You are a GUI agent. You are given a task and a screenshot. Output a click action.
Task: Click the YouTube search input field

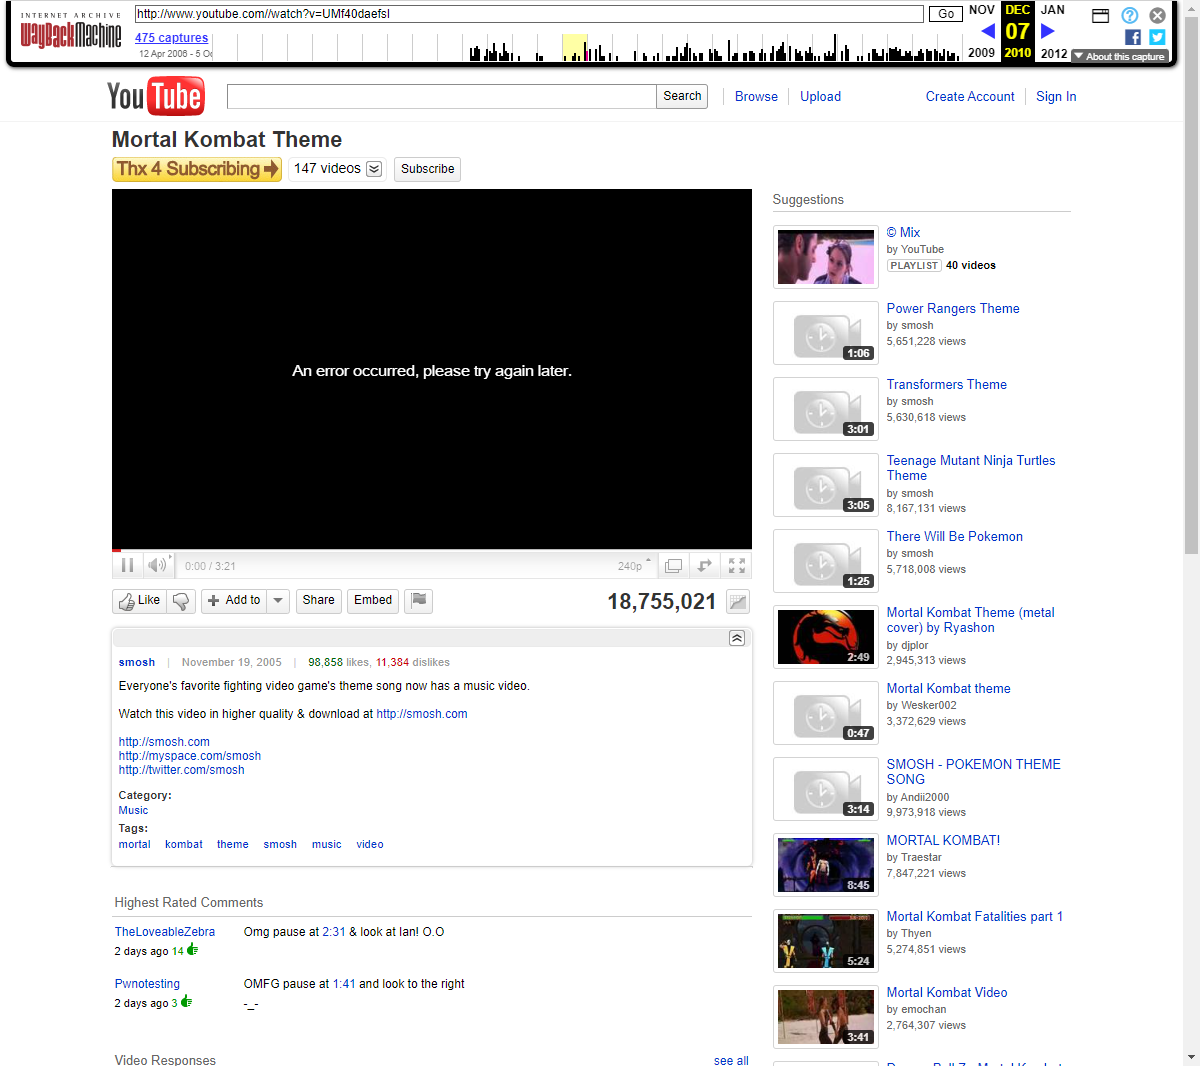point(441,97)
